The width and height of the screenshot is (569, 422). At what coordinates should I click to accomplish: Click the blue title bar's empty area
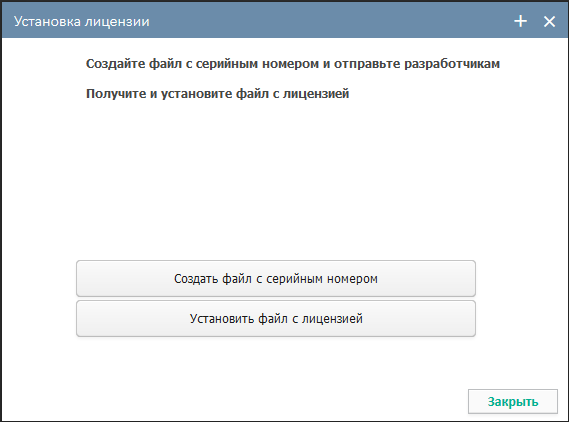point(327,21)
